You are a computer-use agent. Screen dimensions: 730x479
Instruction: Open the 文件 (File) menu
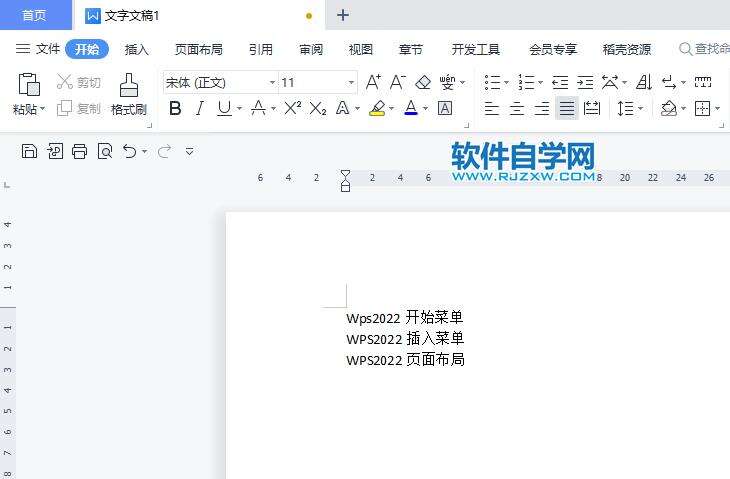click(38, 49)
